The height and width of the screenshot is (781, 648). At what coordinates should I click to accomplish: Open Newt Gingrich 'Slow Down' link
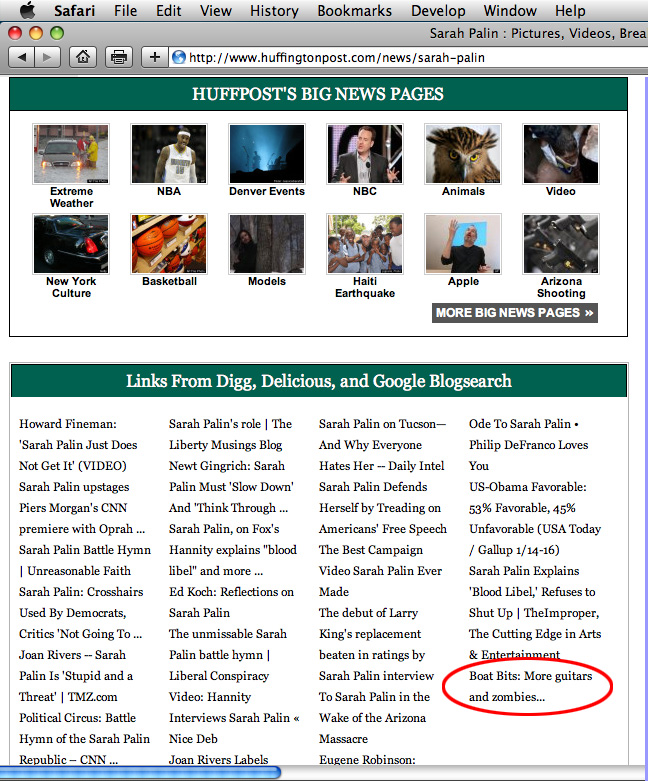pyautogui.click(x=231, y=487)
